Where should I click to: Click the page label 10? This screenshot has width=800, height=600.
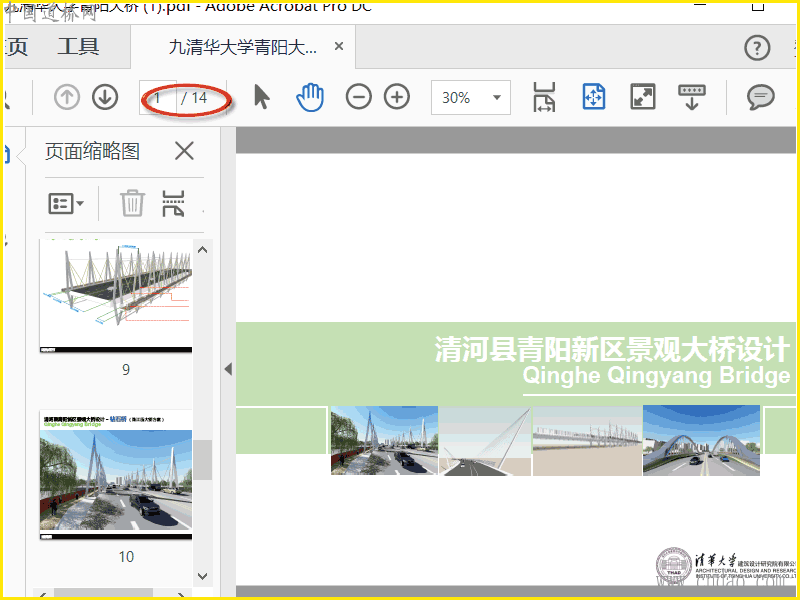126,557
